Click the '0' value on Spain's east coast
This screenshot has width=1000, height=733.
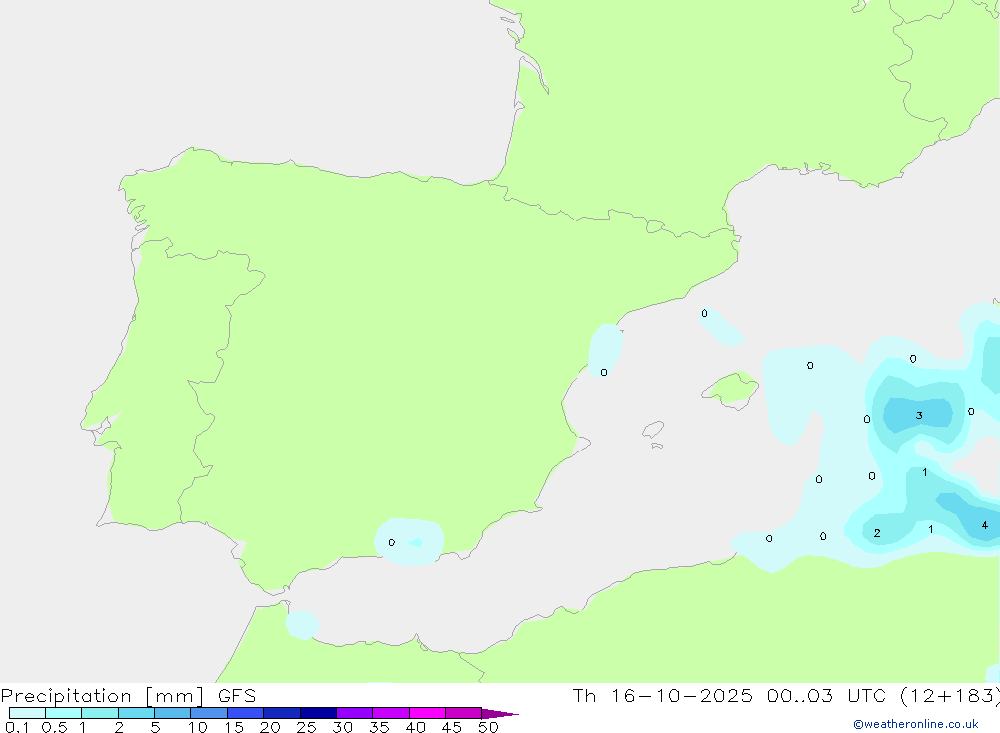[x=604, y=373]
